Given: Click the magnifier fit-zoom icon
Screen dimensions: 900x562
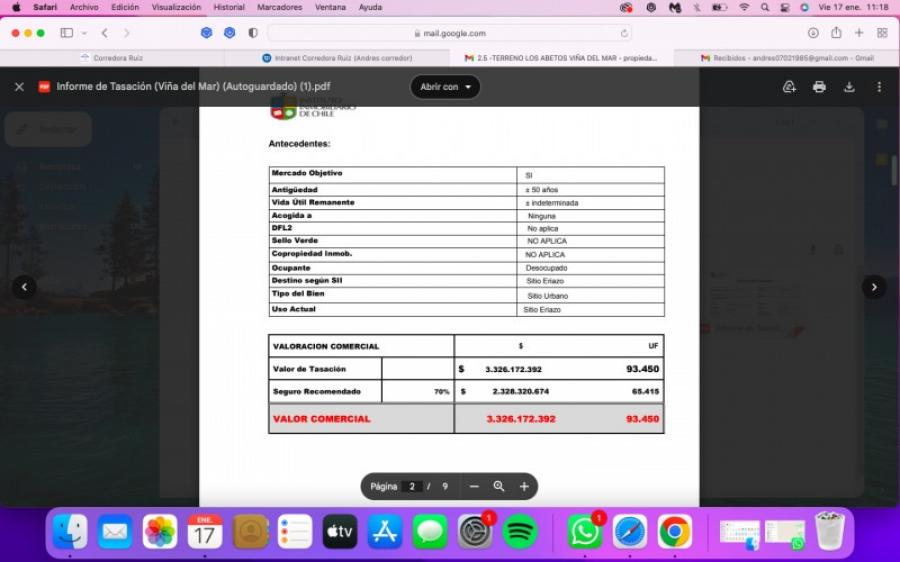Looking at the screenshot, I should pos(499,487).
